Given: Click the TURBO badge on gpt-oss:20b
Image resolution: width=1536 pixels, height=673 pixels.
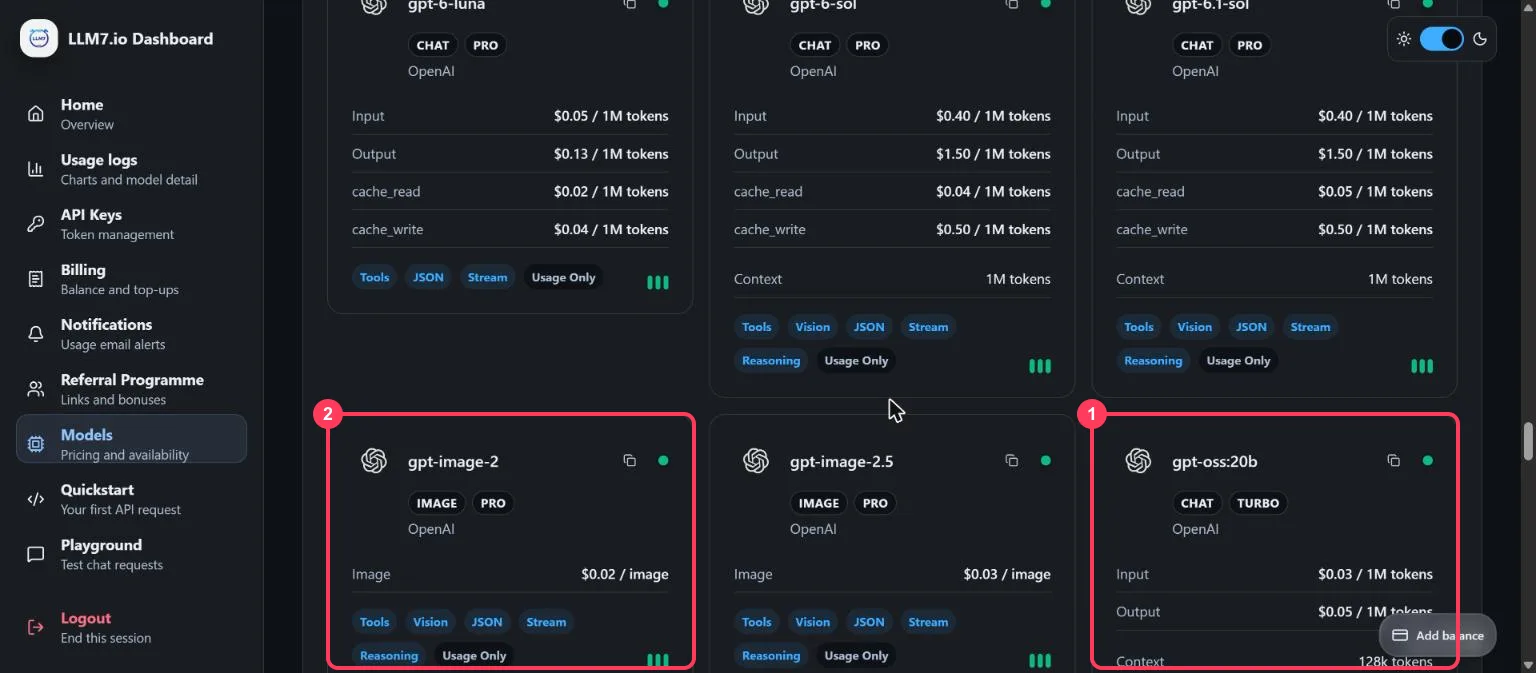Looking at the screenshot, I should click(1258, 503).
